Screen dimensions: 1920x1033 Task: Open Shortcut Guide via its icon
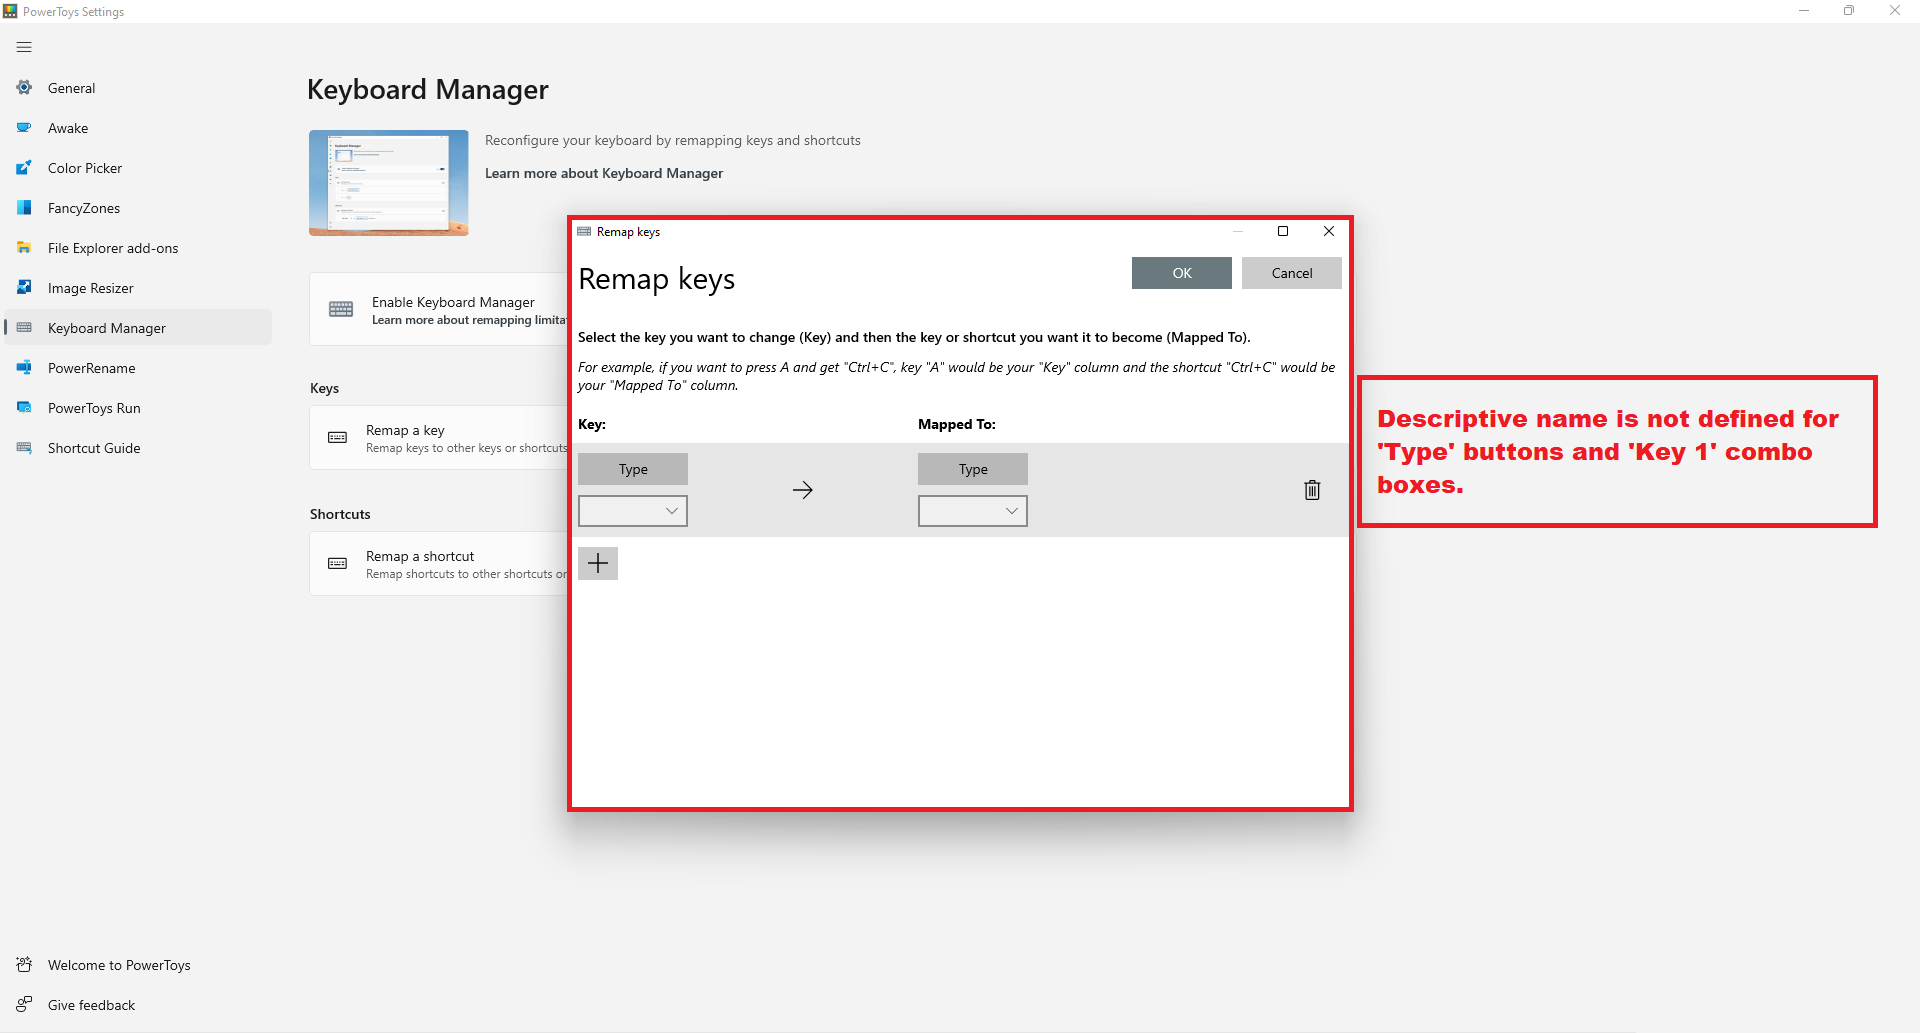tap(23, 447)
